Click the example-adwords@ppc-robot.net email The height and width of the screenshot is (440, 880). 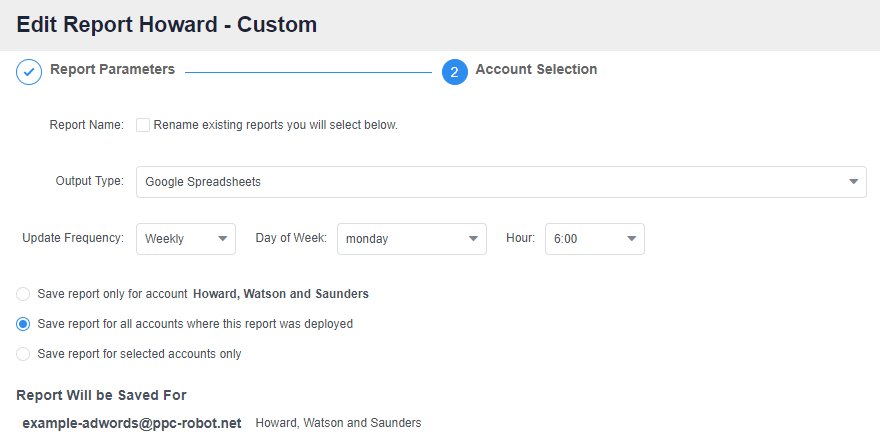tap(132, 423)
